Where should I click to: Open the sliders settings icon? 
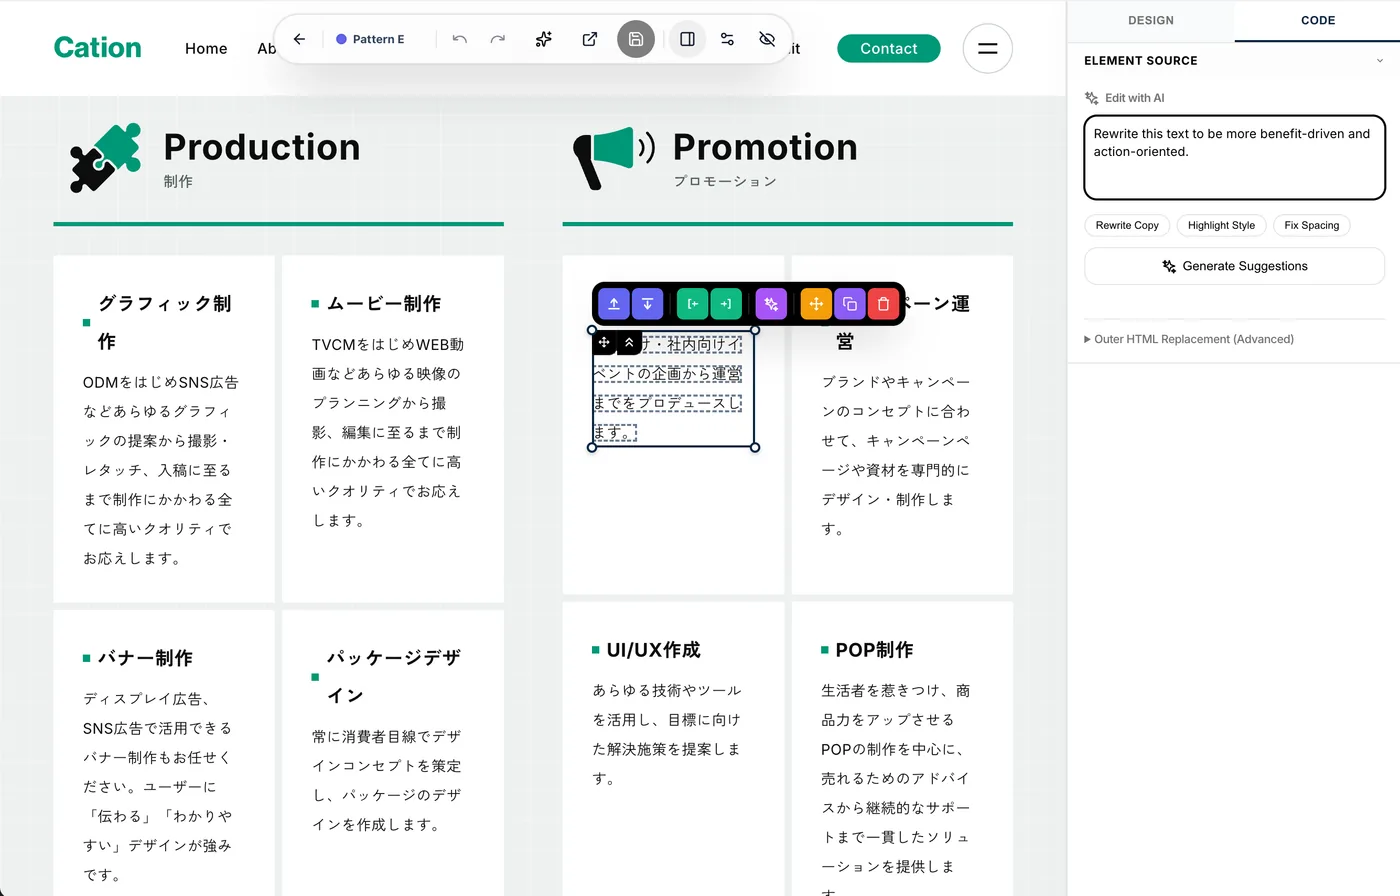click(727, 39)
